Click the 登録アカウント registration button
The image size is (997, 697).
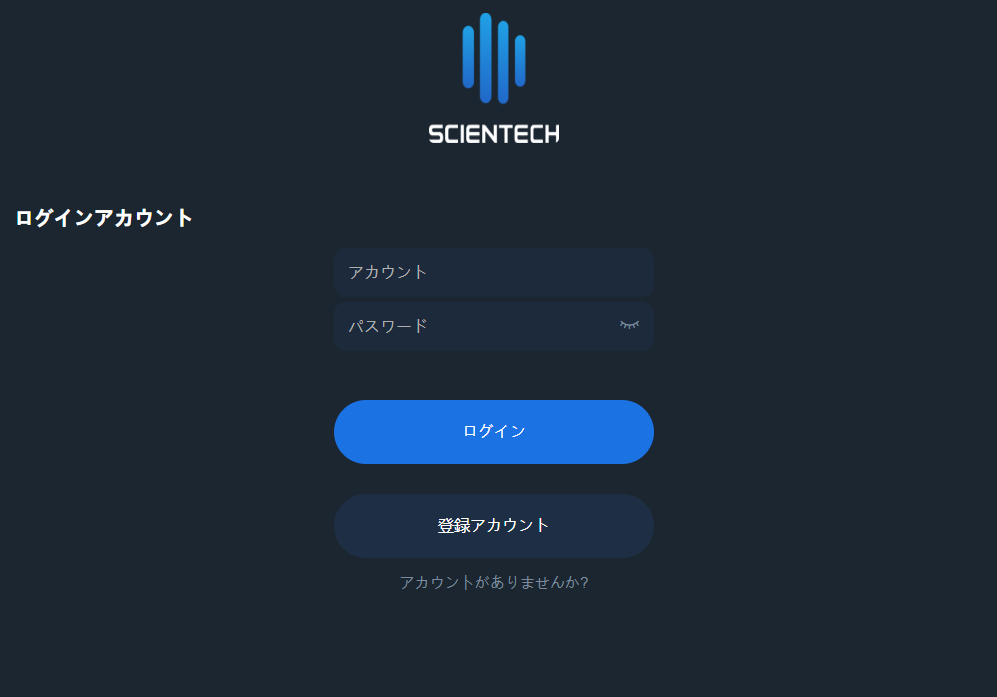point(494,525)
